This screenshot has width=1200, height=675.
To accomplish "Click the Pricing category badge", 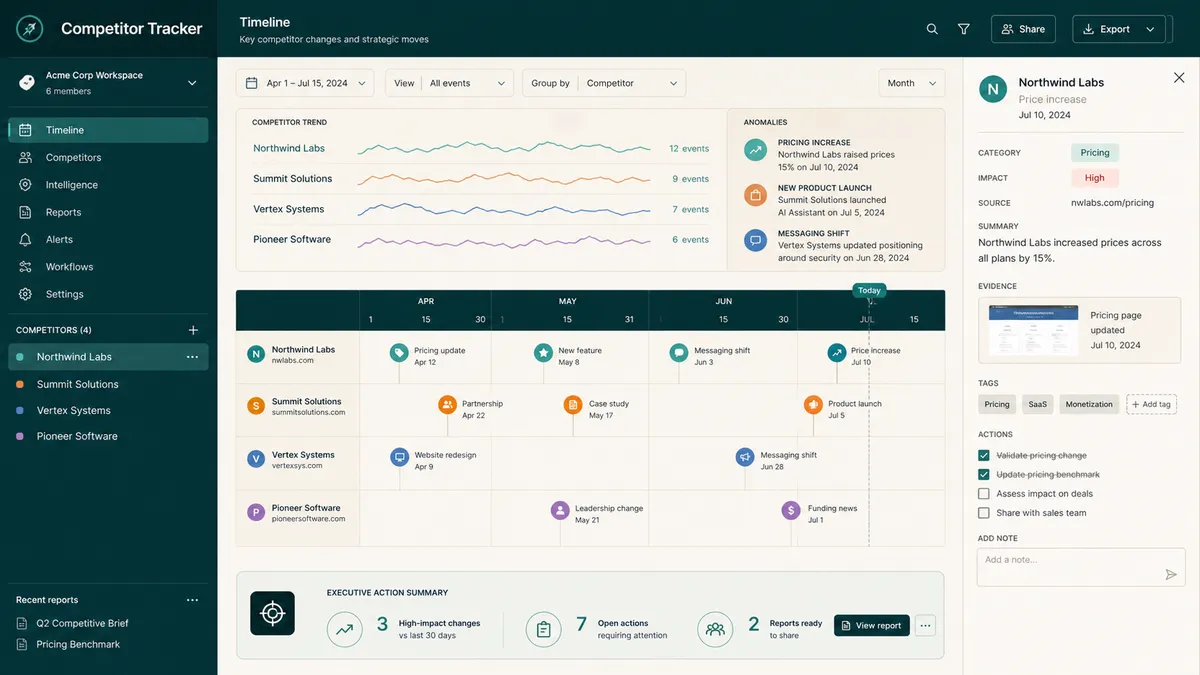I will point(1095,153).
